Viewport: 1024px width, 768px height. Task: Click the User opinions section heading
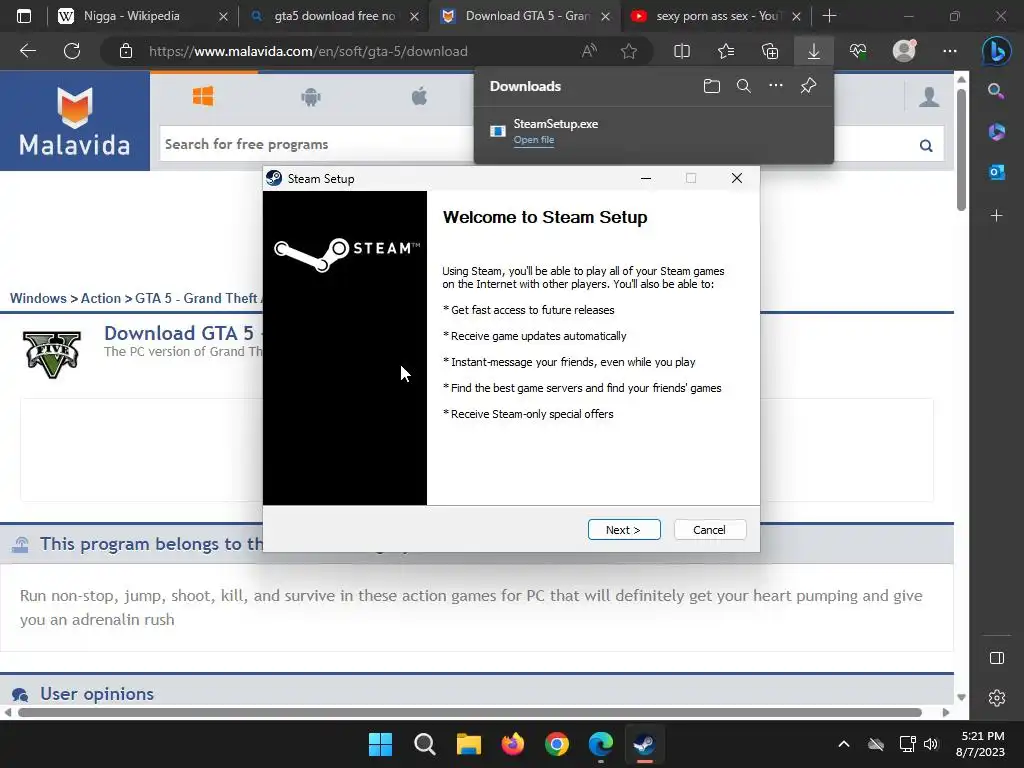coord(97,694)
